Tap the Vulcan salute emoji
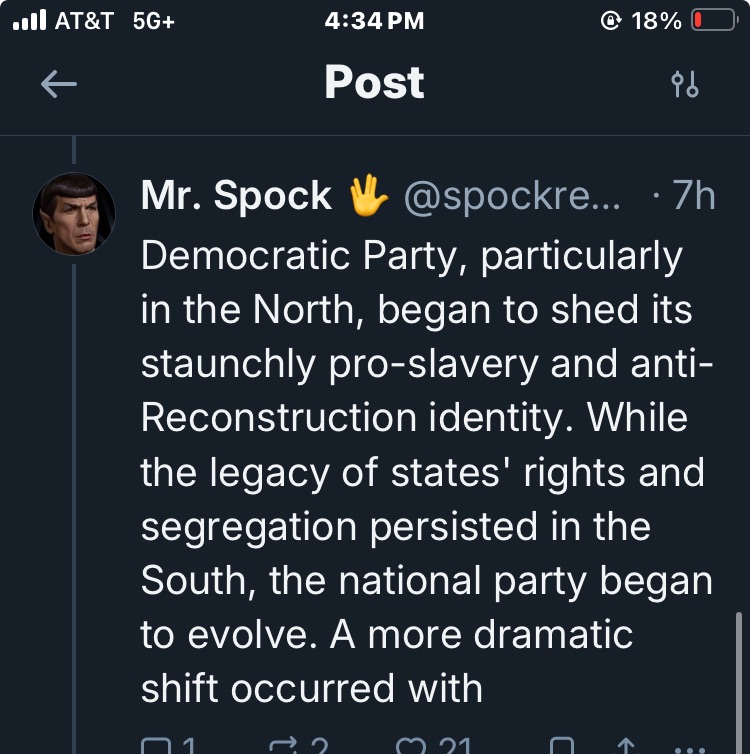 (x=368, y=196)
